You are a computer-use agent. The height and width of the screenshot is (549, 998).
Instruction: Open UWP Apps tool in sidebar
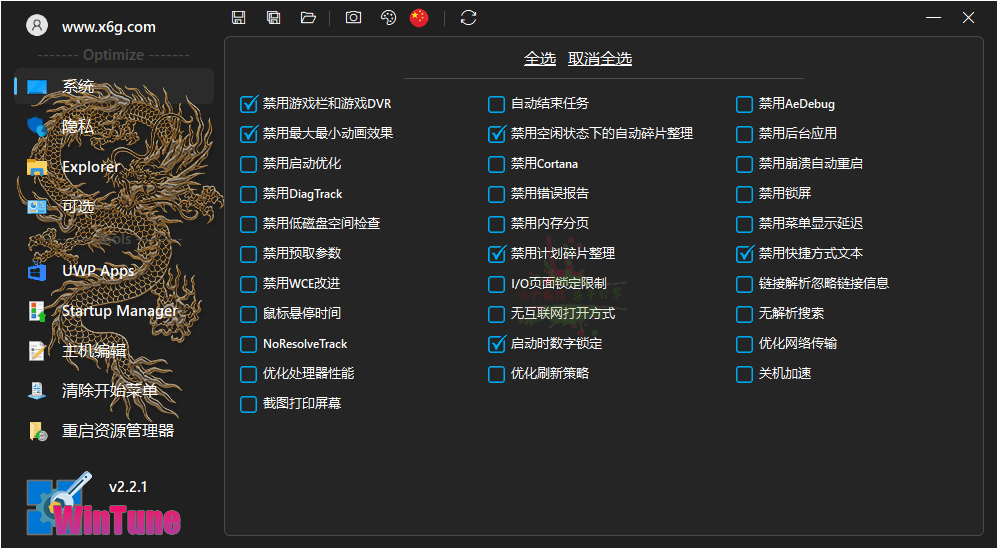pos(98,271)
